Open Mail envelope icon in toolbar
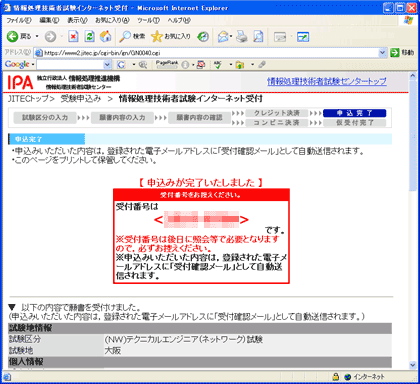 pos(223,36)
